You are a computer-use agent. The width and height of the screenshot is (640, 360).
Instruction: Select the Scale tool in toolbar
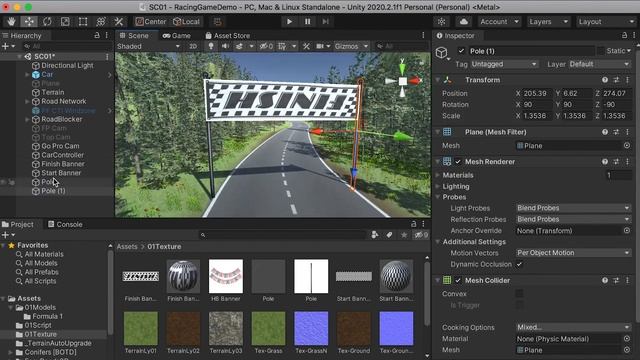(x=65, y=22)
